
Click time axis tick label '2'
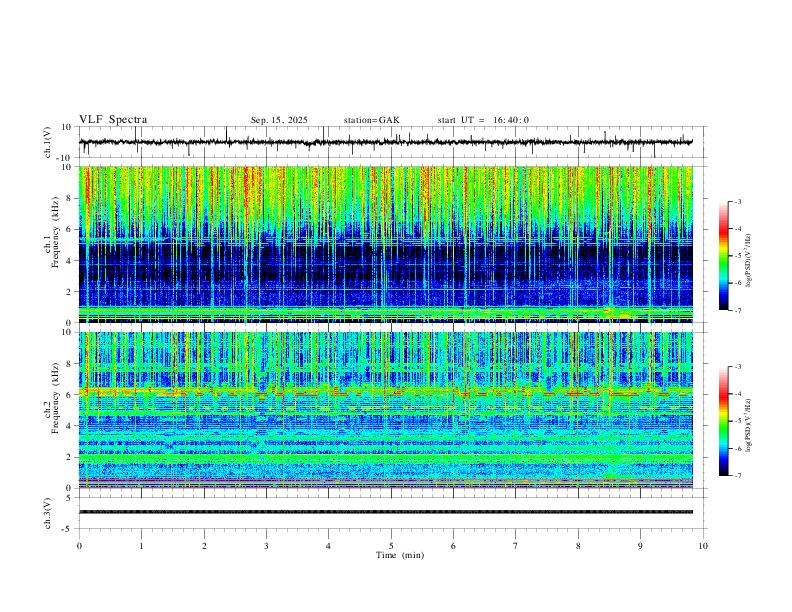point(204,546)
